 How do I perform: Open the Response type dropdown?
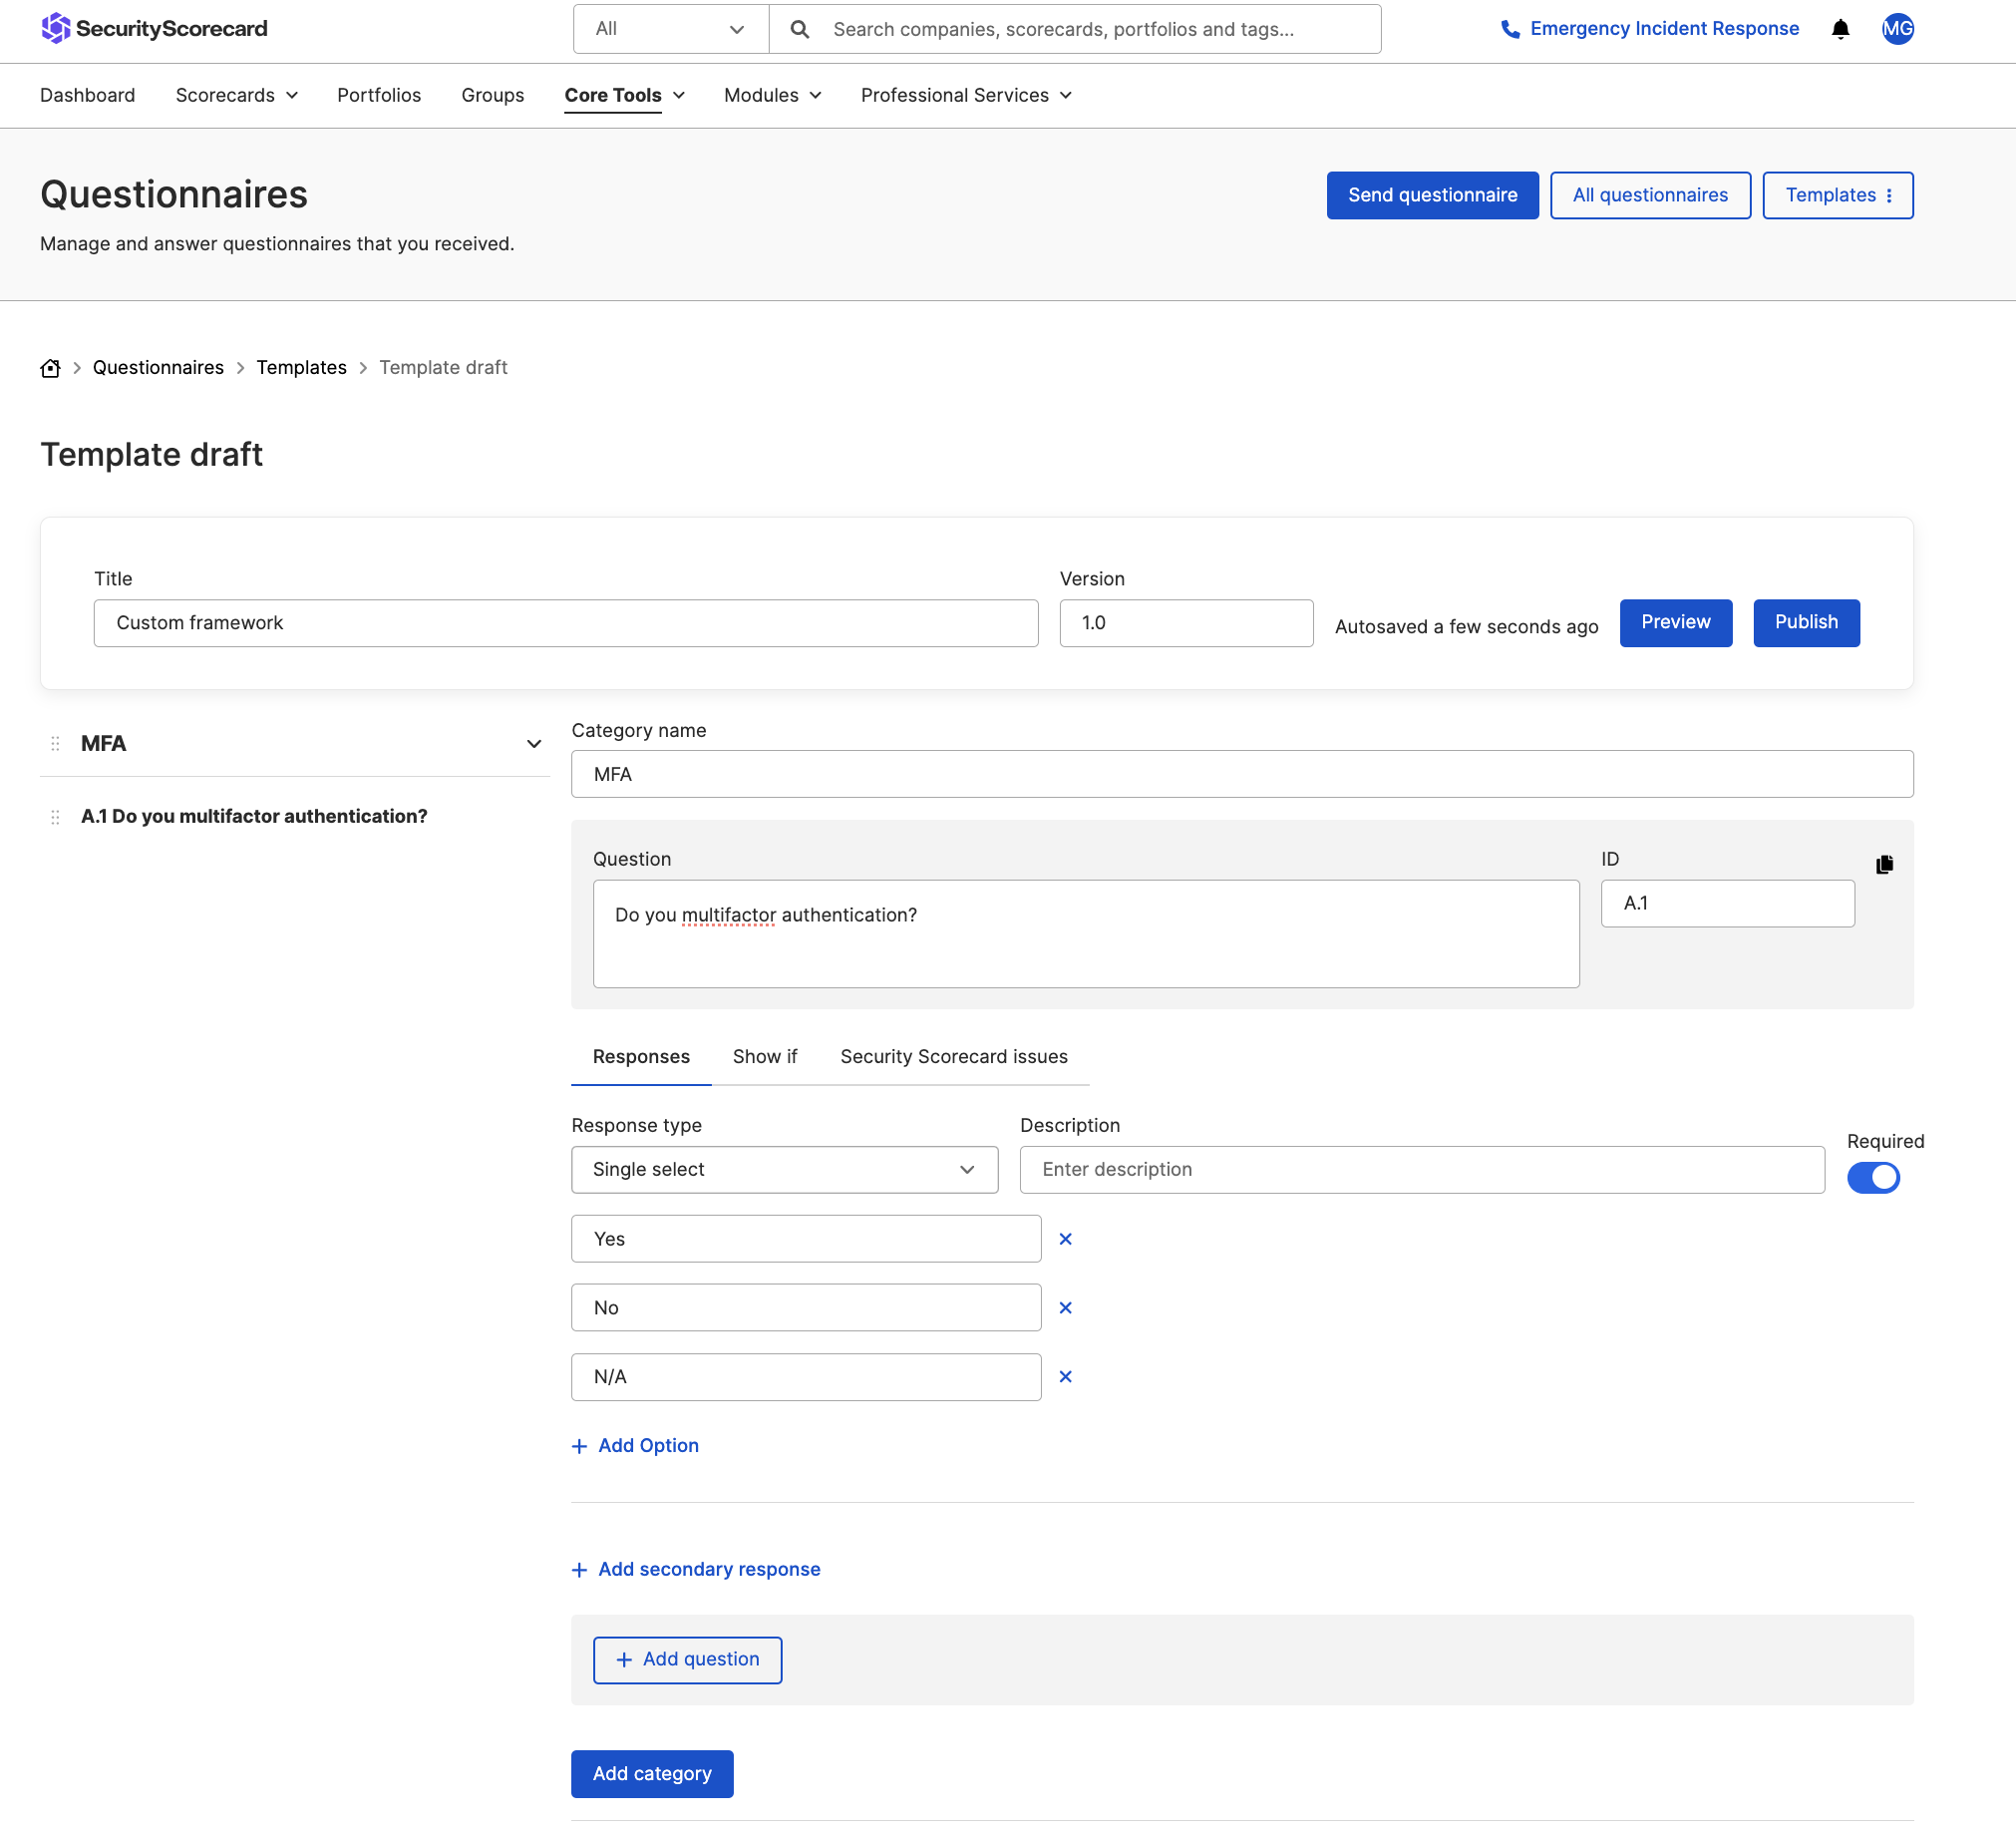(784, 1169)
